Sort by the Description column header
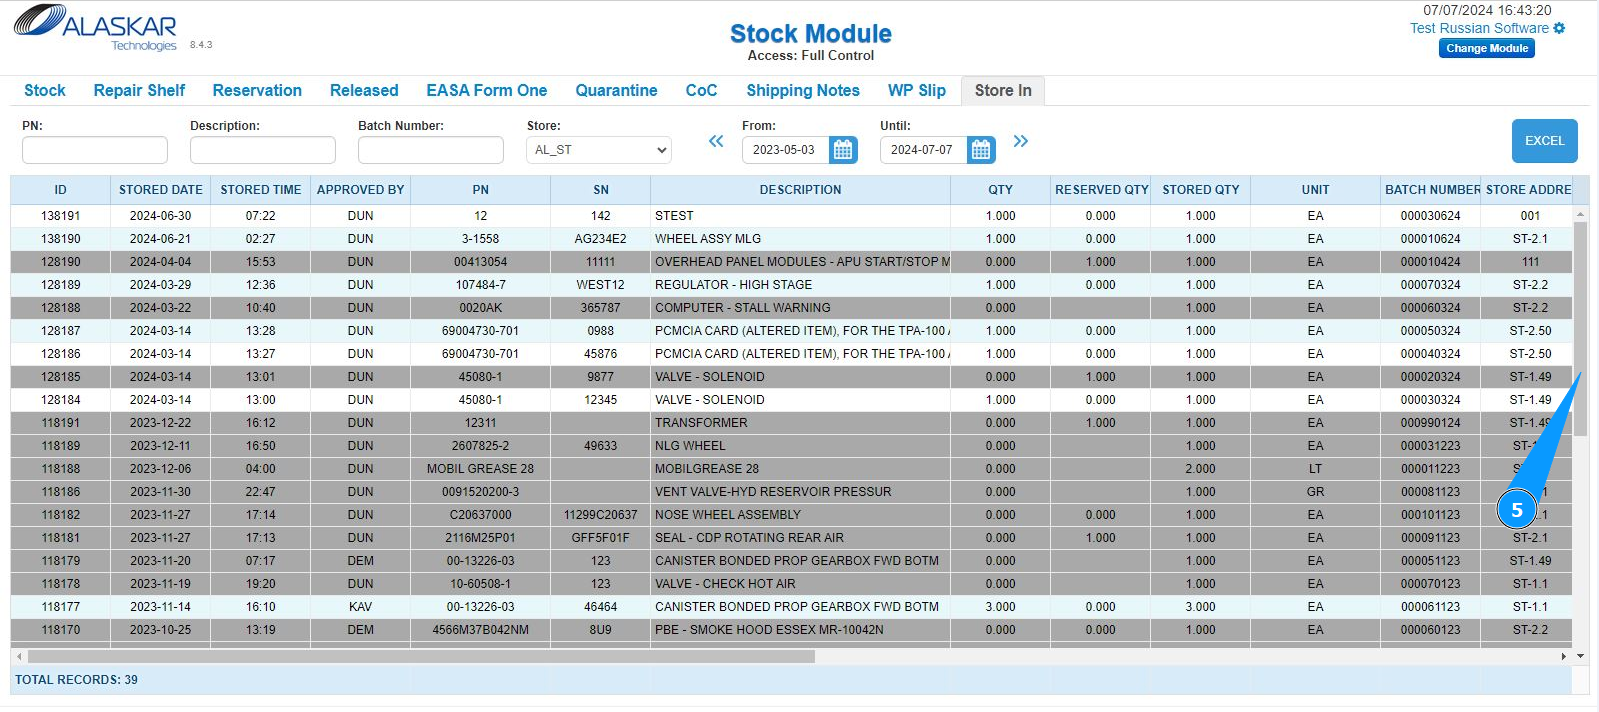The image size is (1599, 712). click(800, 190)
